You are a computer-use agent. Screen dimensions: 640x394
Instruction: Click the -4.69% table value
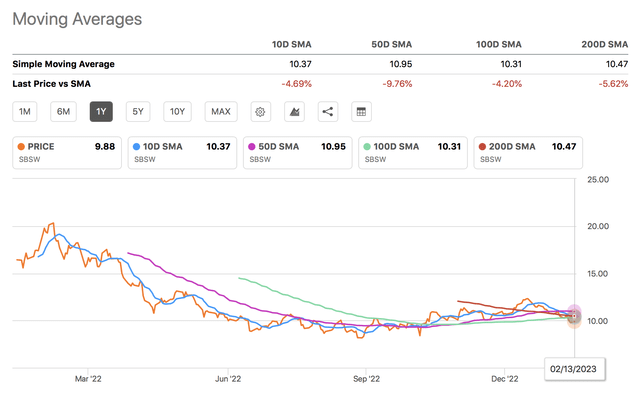click(x=296, y=84)
